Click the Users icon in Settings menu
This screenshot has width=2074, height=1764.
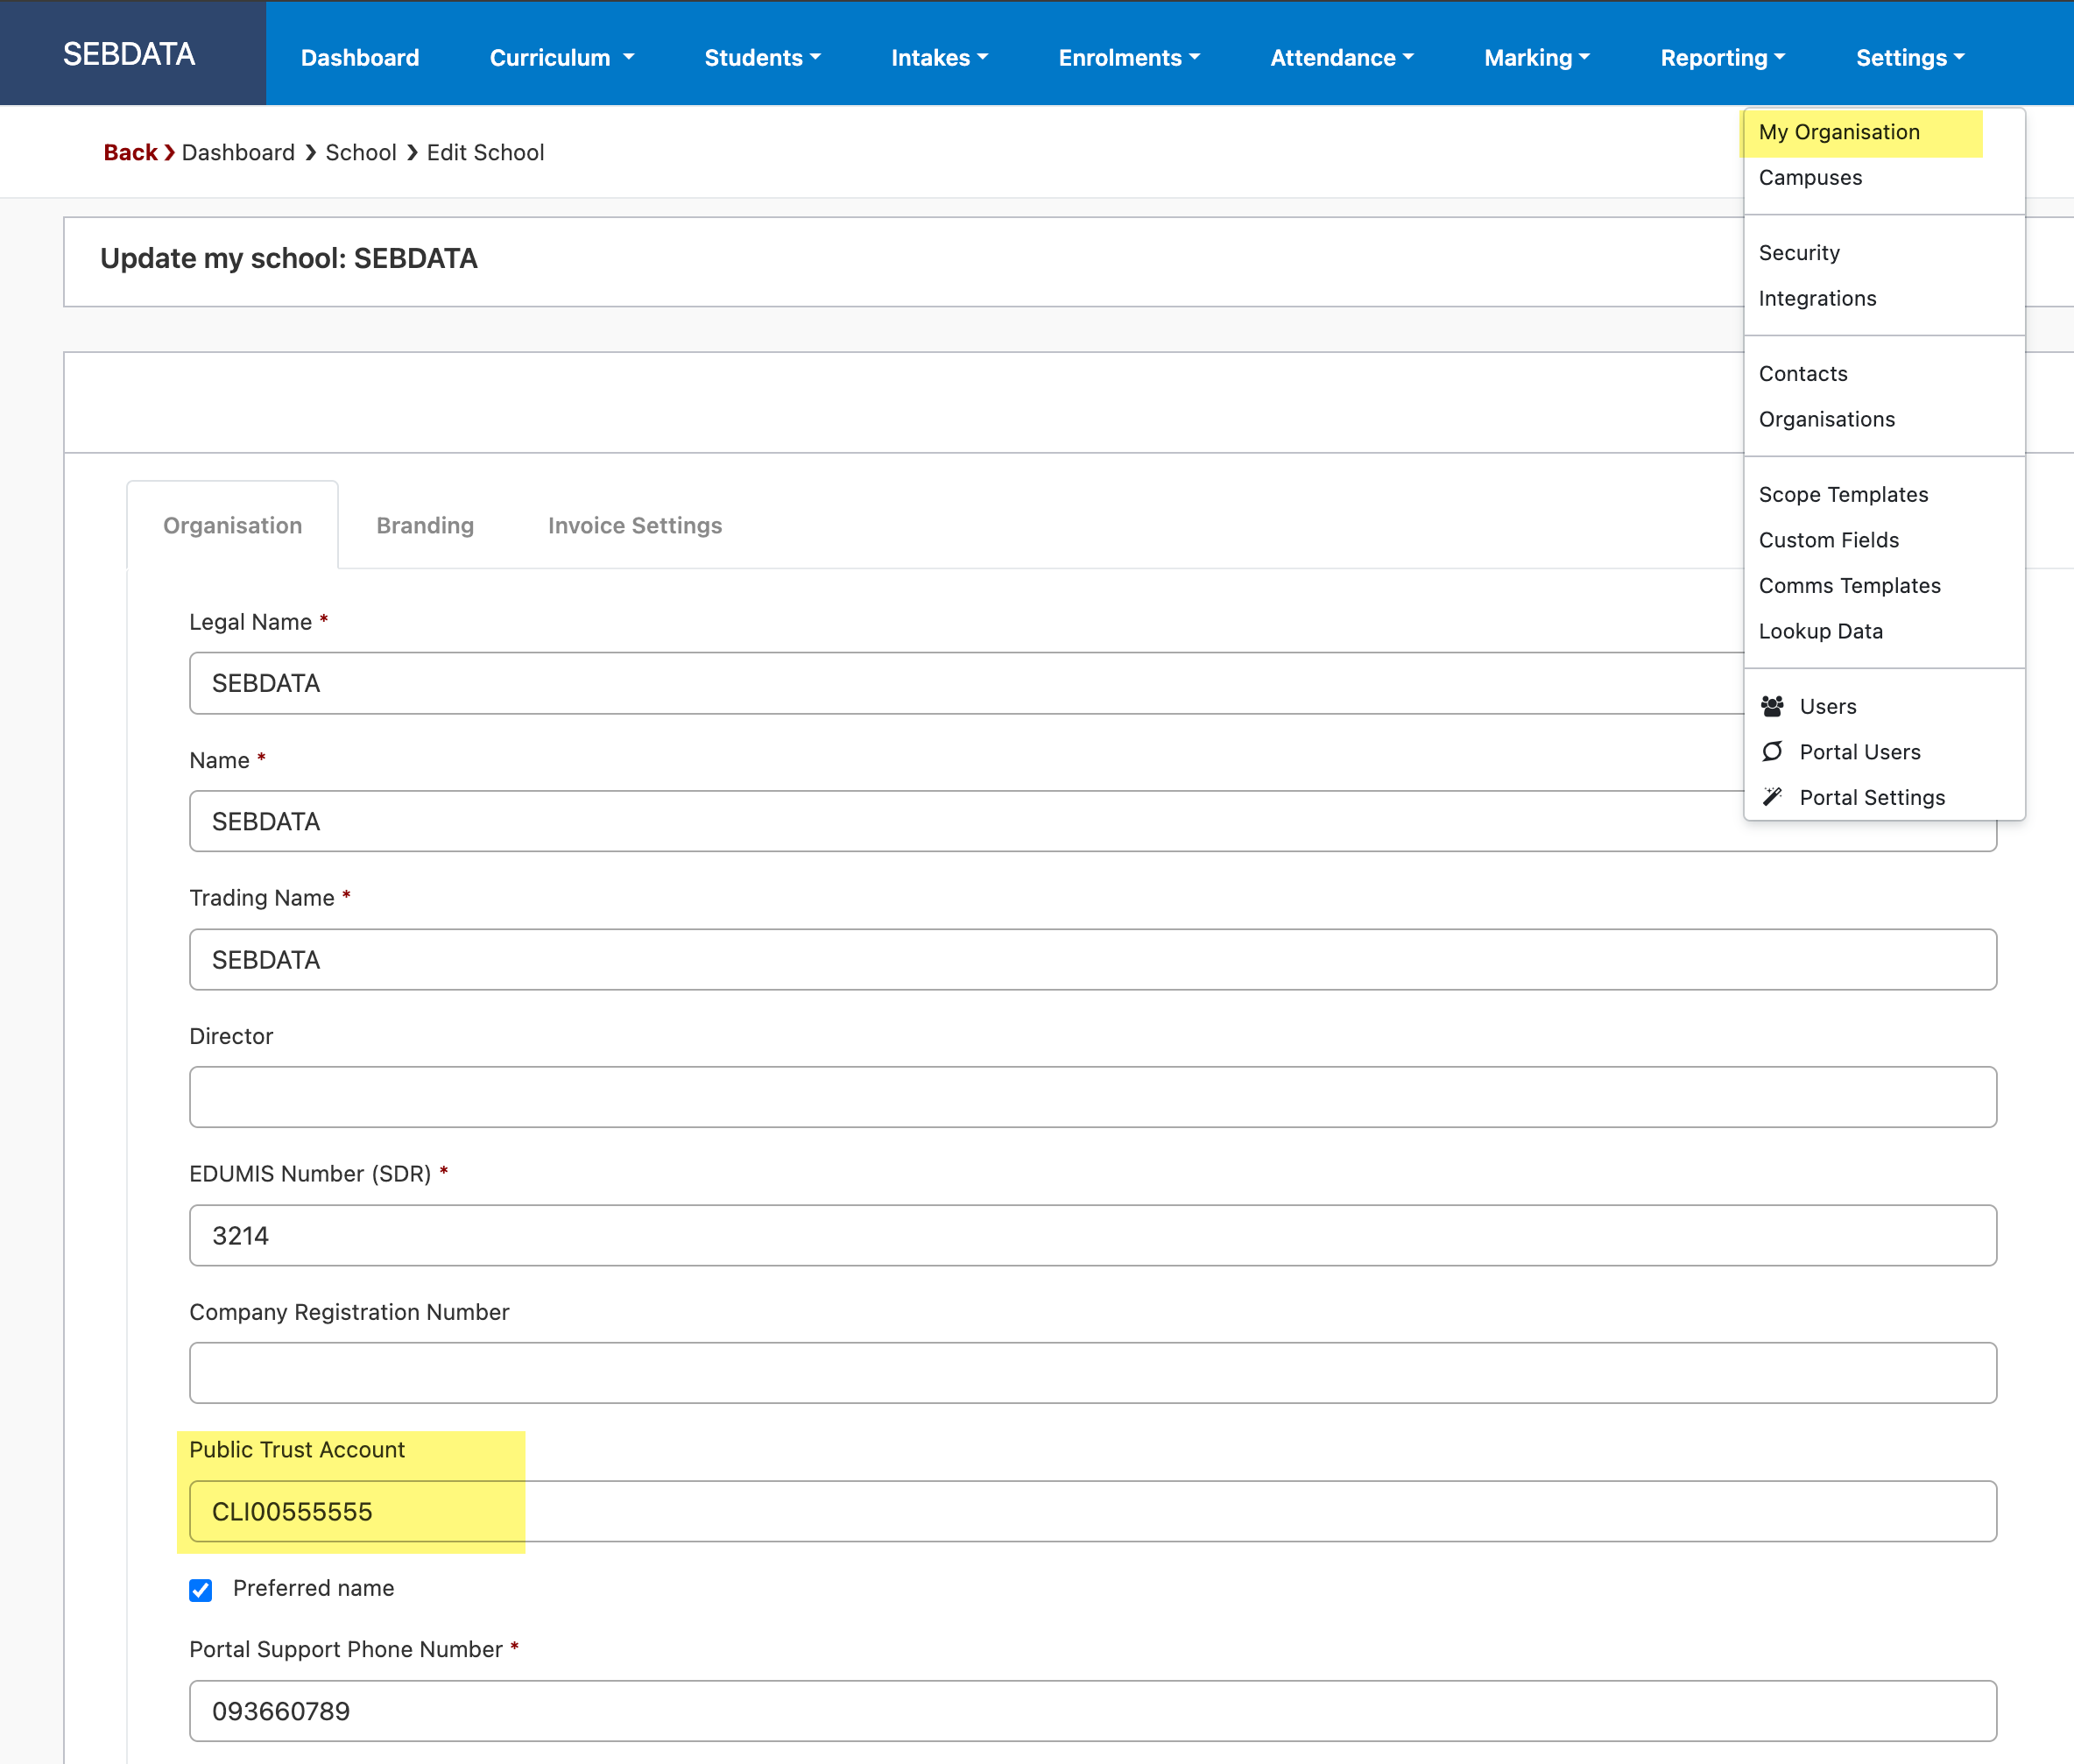coord(1771,705)
